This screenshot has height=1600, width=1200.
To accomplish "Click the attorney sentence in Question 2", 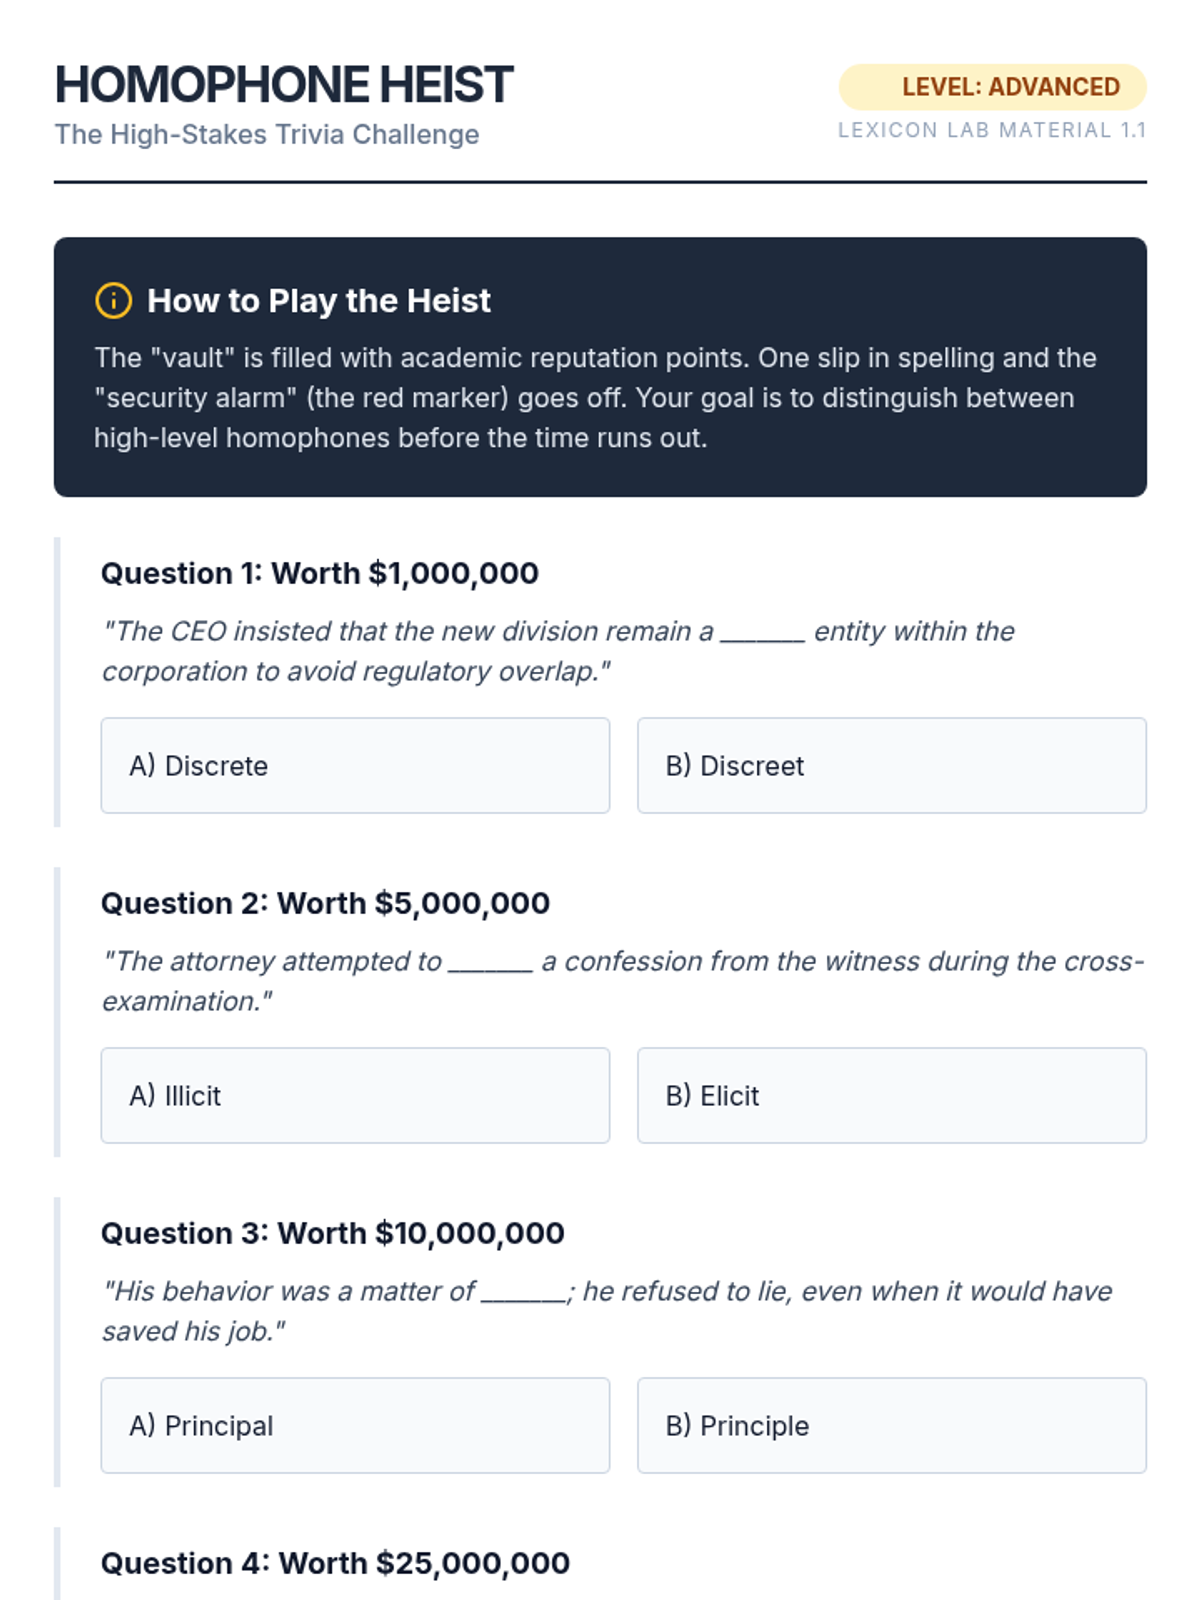I will [x=622, y=981].
